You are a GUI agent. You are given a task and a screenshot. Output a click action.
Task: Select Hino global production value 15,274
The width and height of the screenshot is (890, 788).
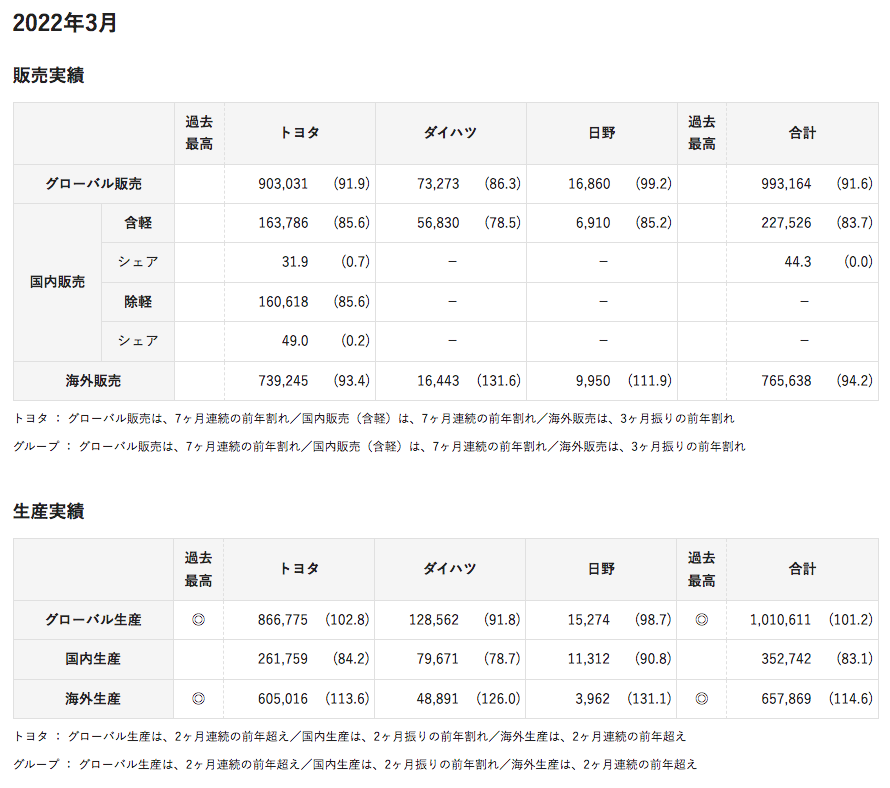(589, 620)
